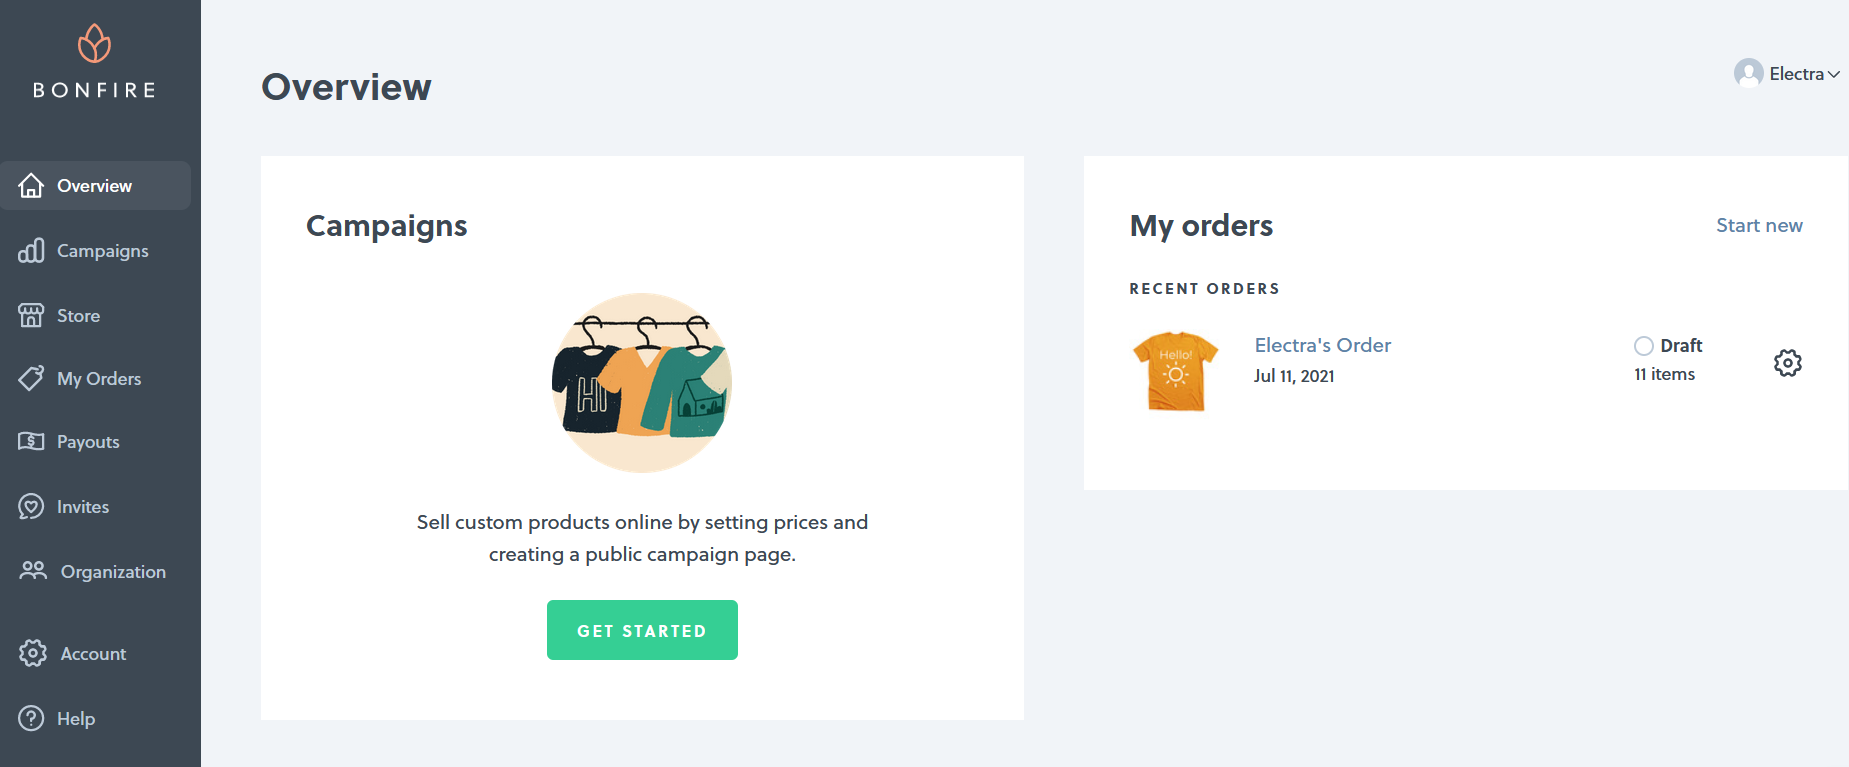This screenshot has height=767, width=1849.
Task: Click the Help question mark icon
Action: 31,718
